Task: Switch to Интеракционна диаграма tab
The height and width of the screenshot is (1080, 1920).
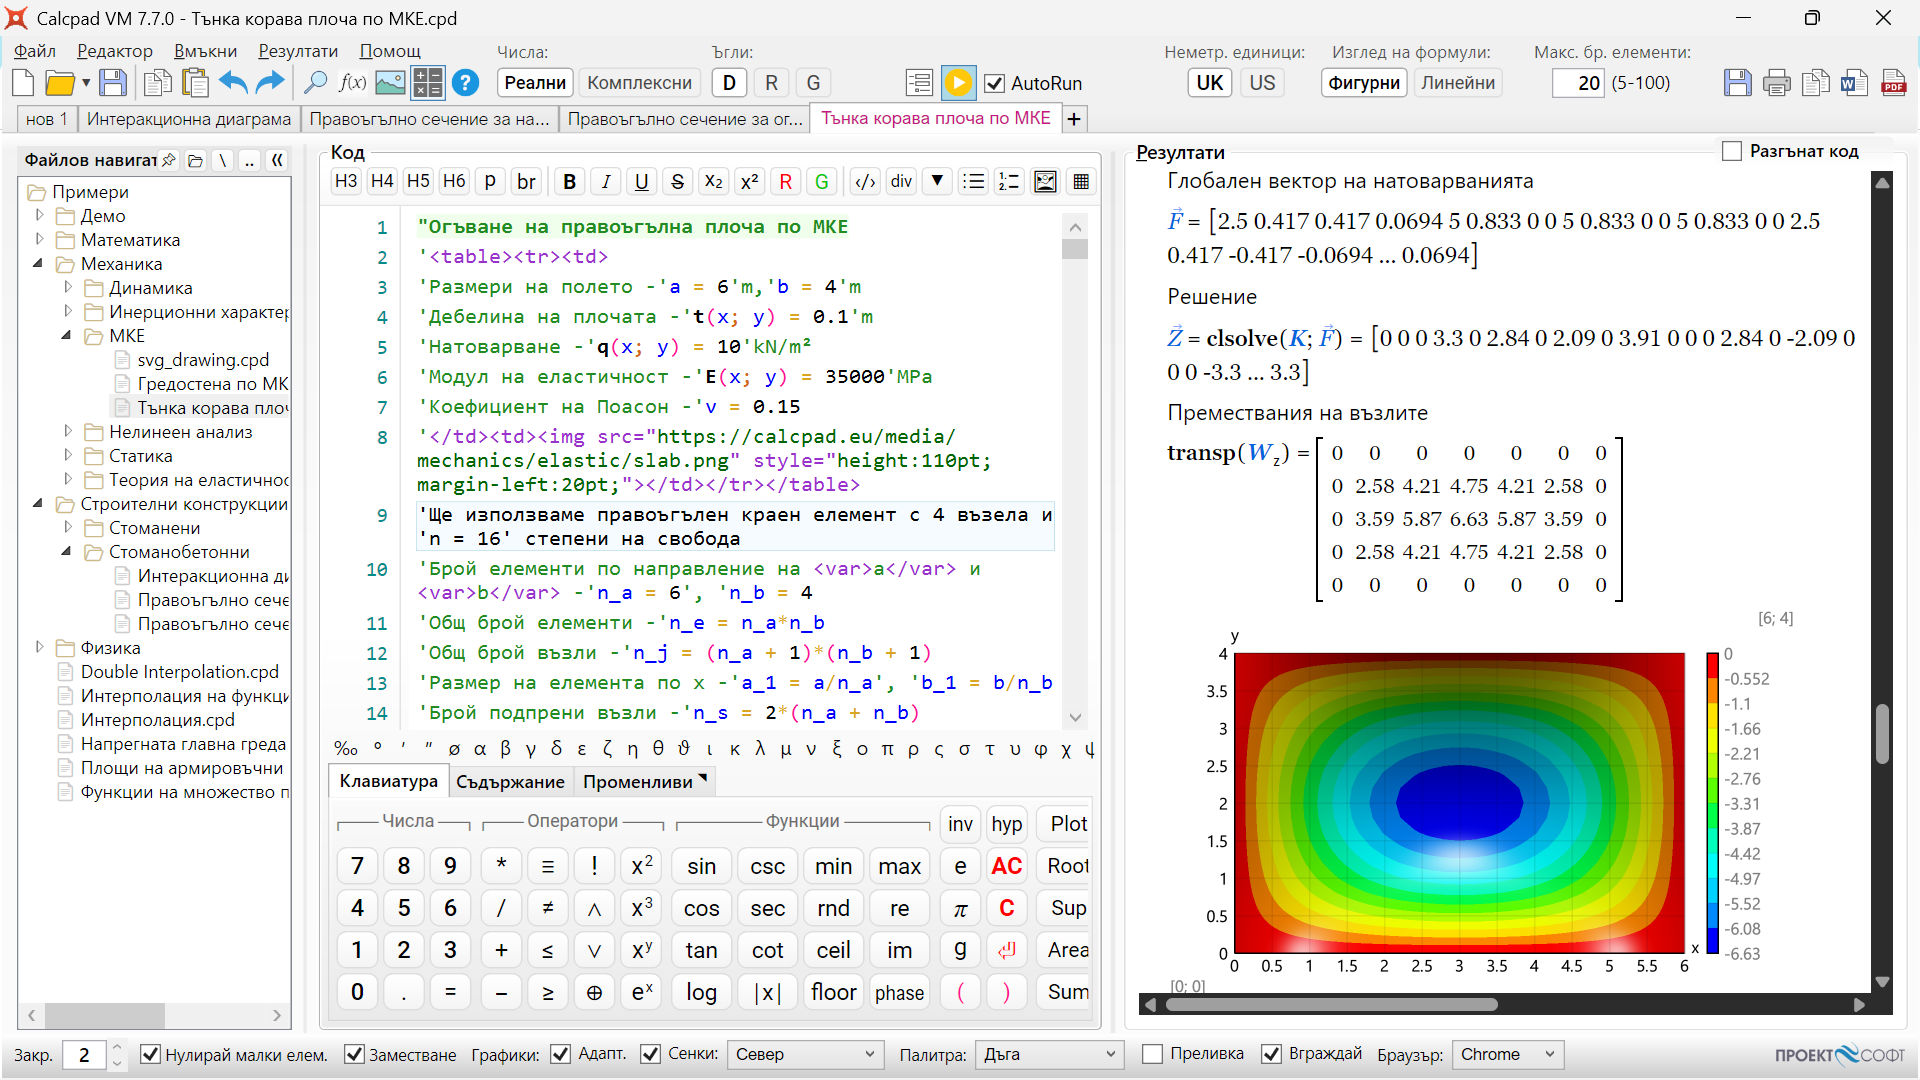Action: point(189,119)
